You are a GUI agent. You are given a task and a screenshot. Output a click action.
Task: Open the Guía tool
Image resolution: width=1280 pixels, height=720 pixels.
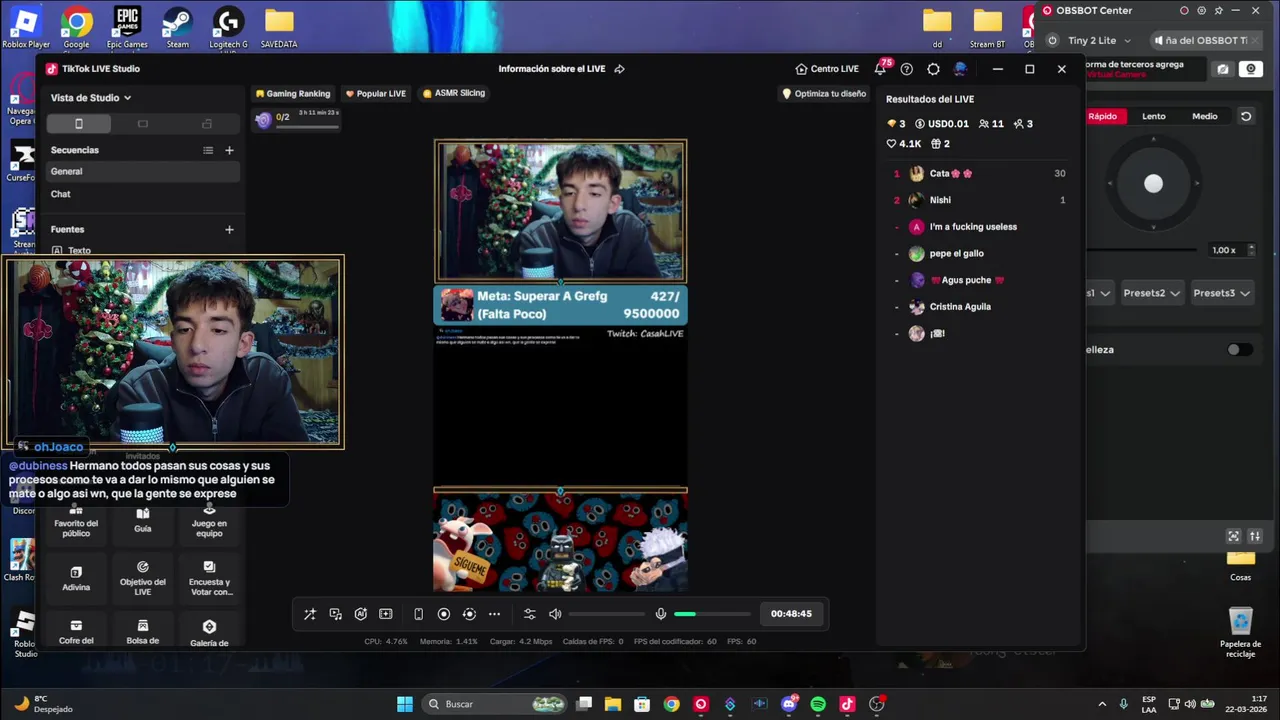click(x=143, y=521)
